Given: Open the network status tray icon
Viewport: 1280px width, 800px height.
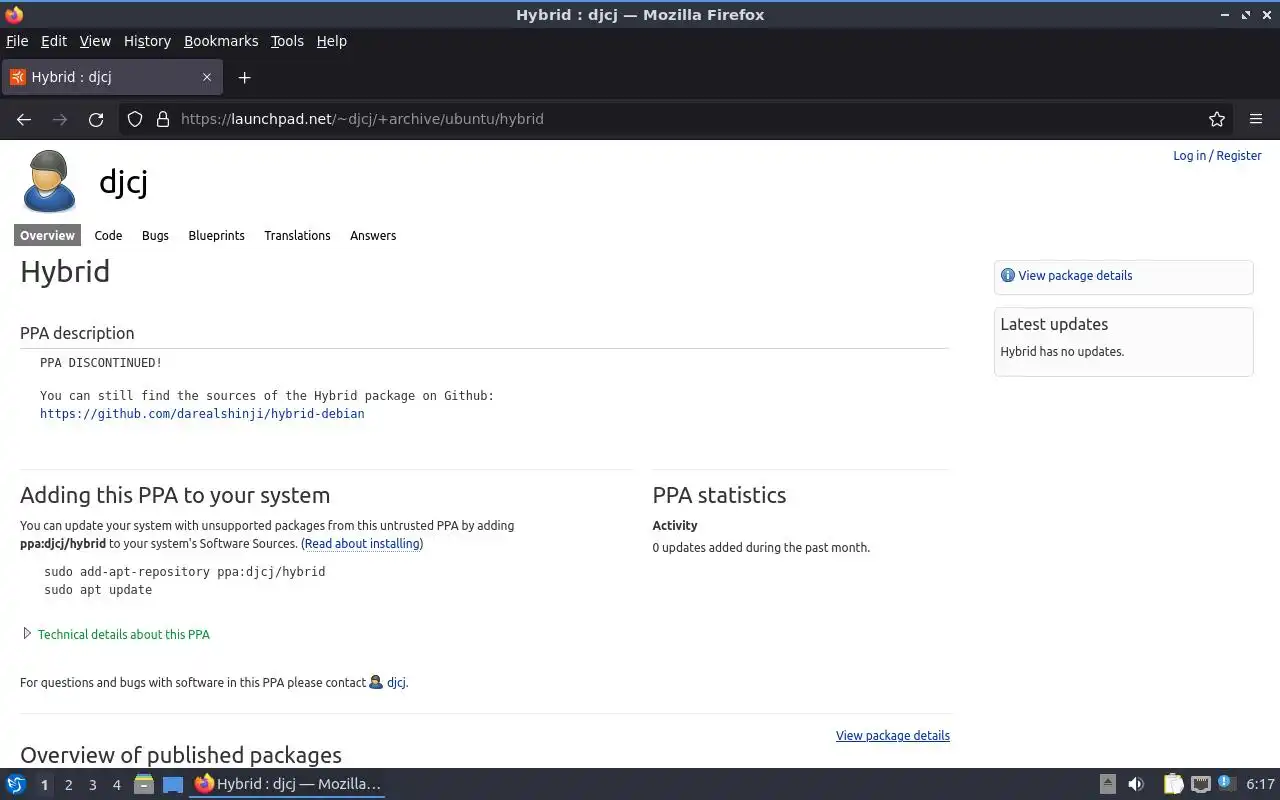Looking at the screenshot, I should tap(1201, 784).
